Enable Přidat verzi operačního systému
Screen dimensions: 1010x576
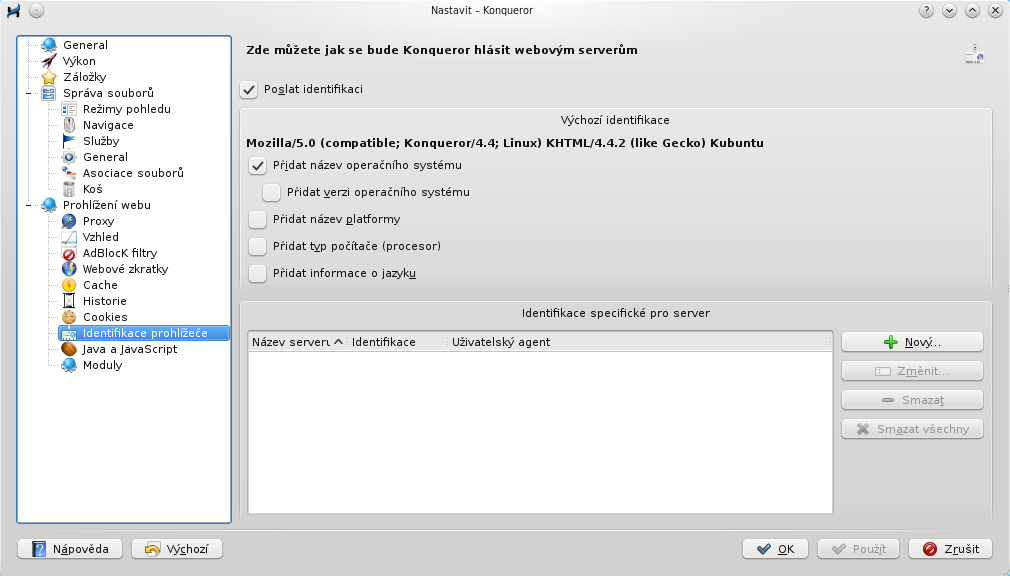[x=271, y=193]
